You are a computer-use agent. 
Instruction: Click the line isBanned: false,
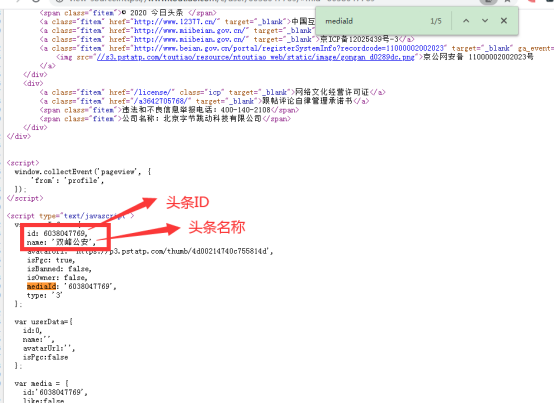coord(59,269)
